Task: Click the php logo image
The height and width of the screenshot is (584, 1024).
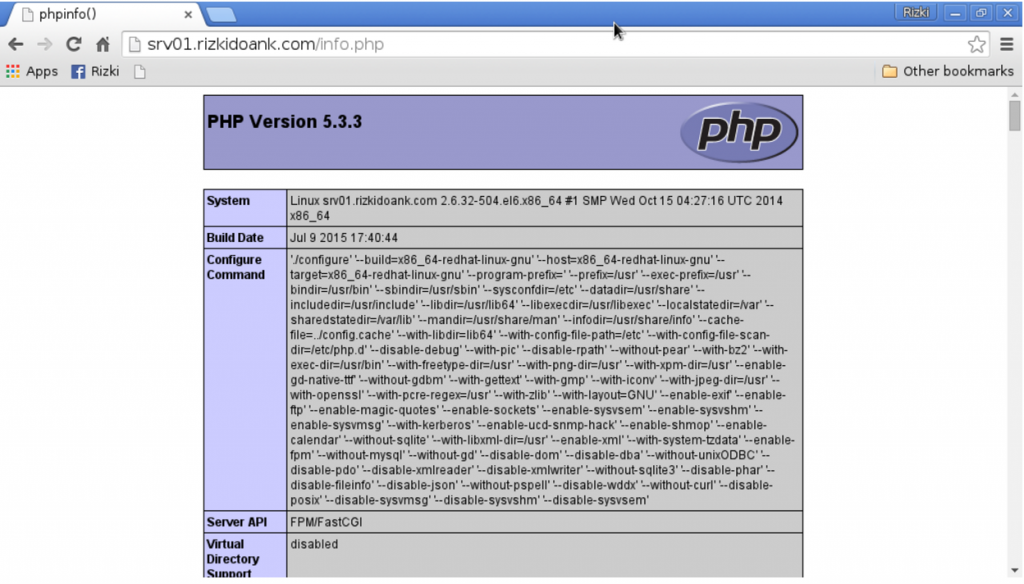Action: [x=739, y=131]
